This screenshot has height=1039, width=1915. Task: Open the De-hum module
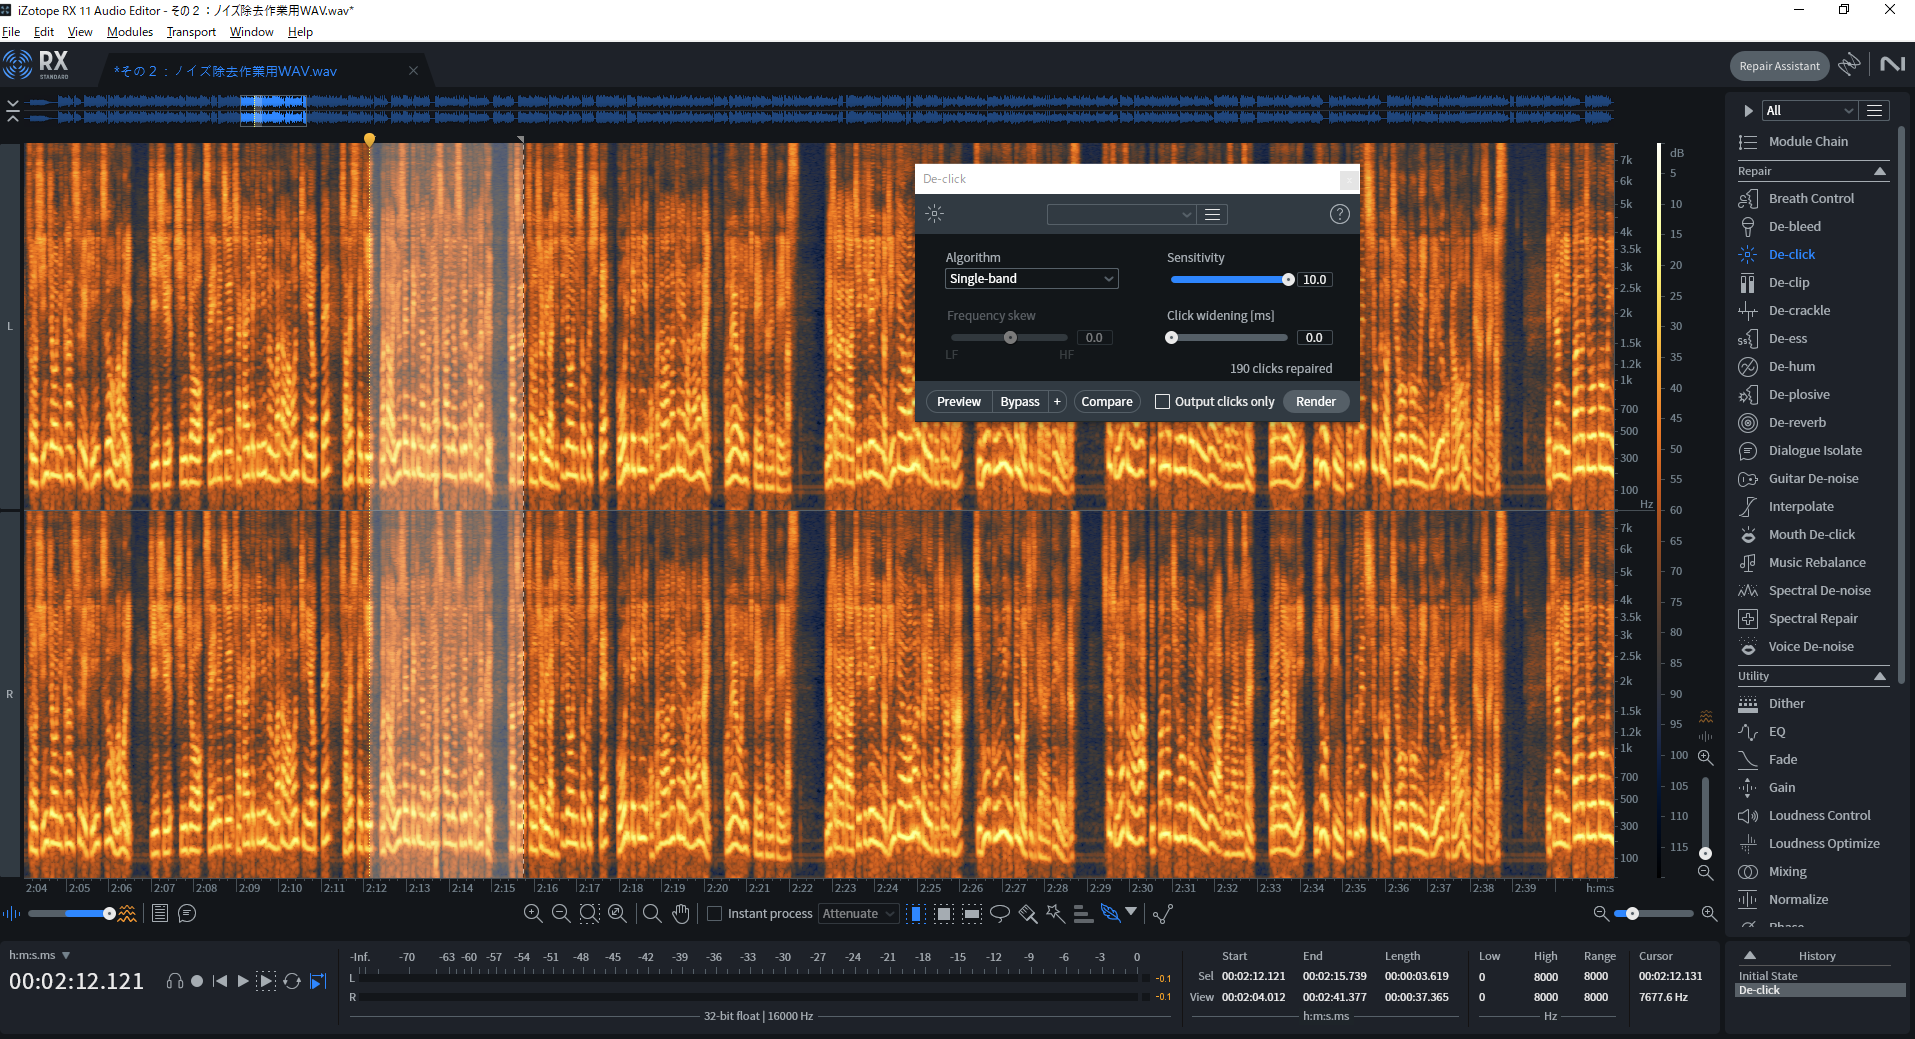coord(1791,366)
